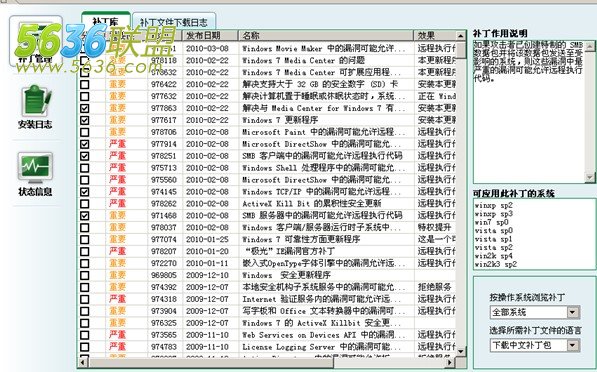Check the box for patch 978037

85,227
